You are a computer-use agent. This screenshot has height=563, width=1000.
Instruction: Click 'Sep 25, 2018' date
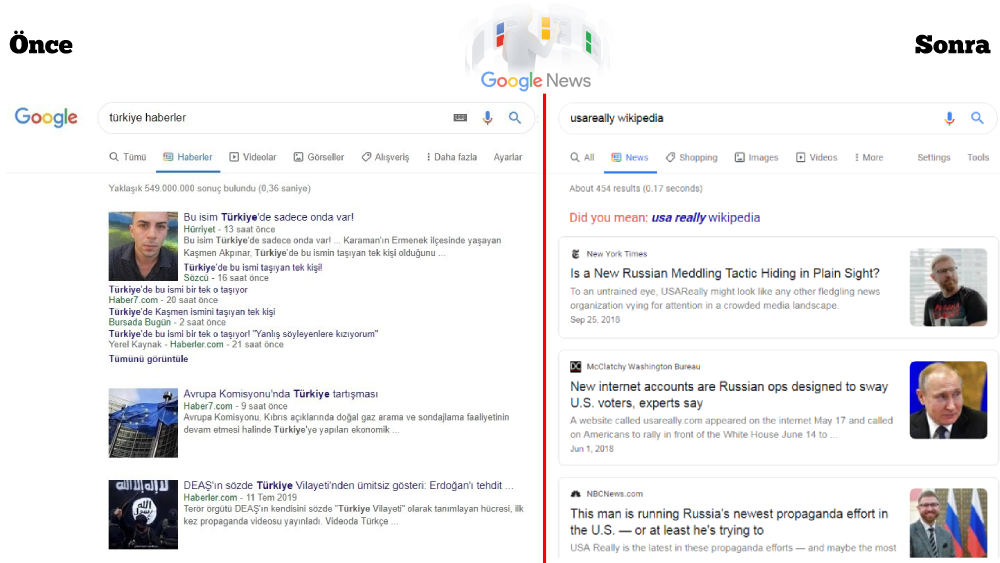(x=594, y=319)
